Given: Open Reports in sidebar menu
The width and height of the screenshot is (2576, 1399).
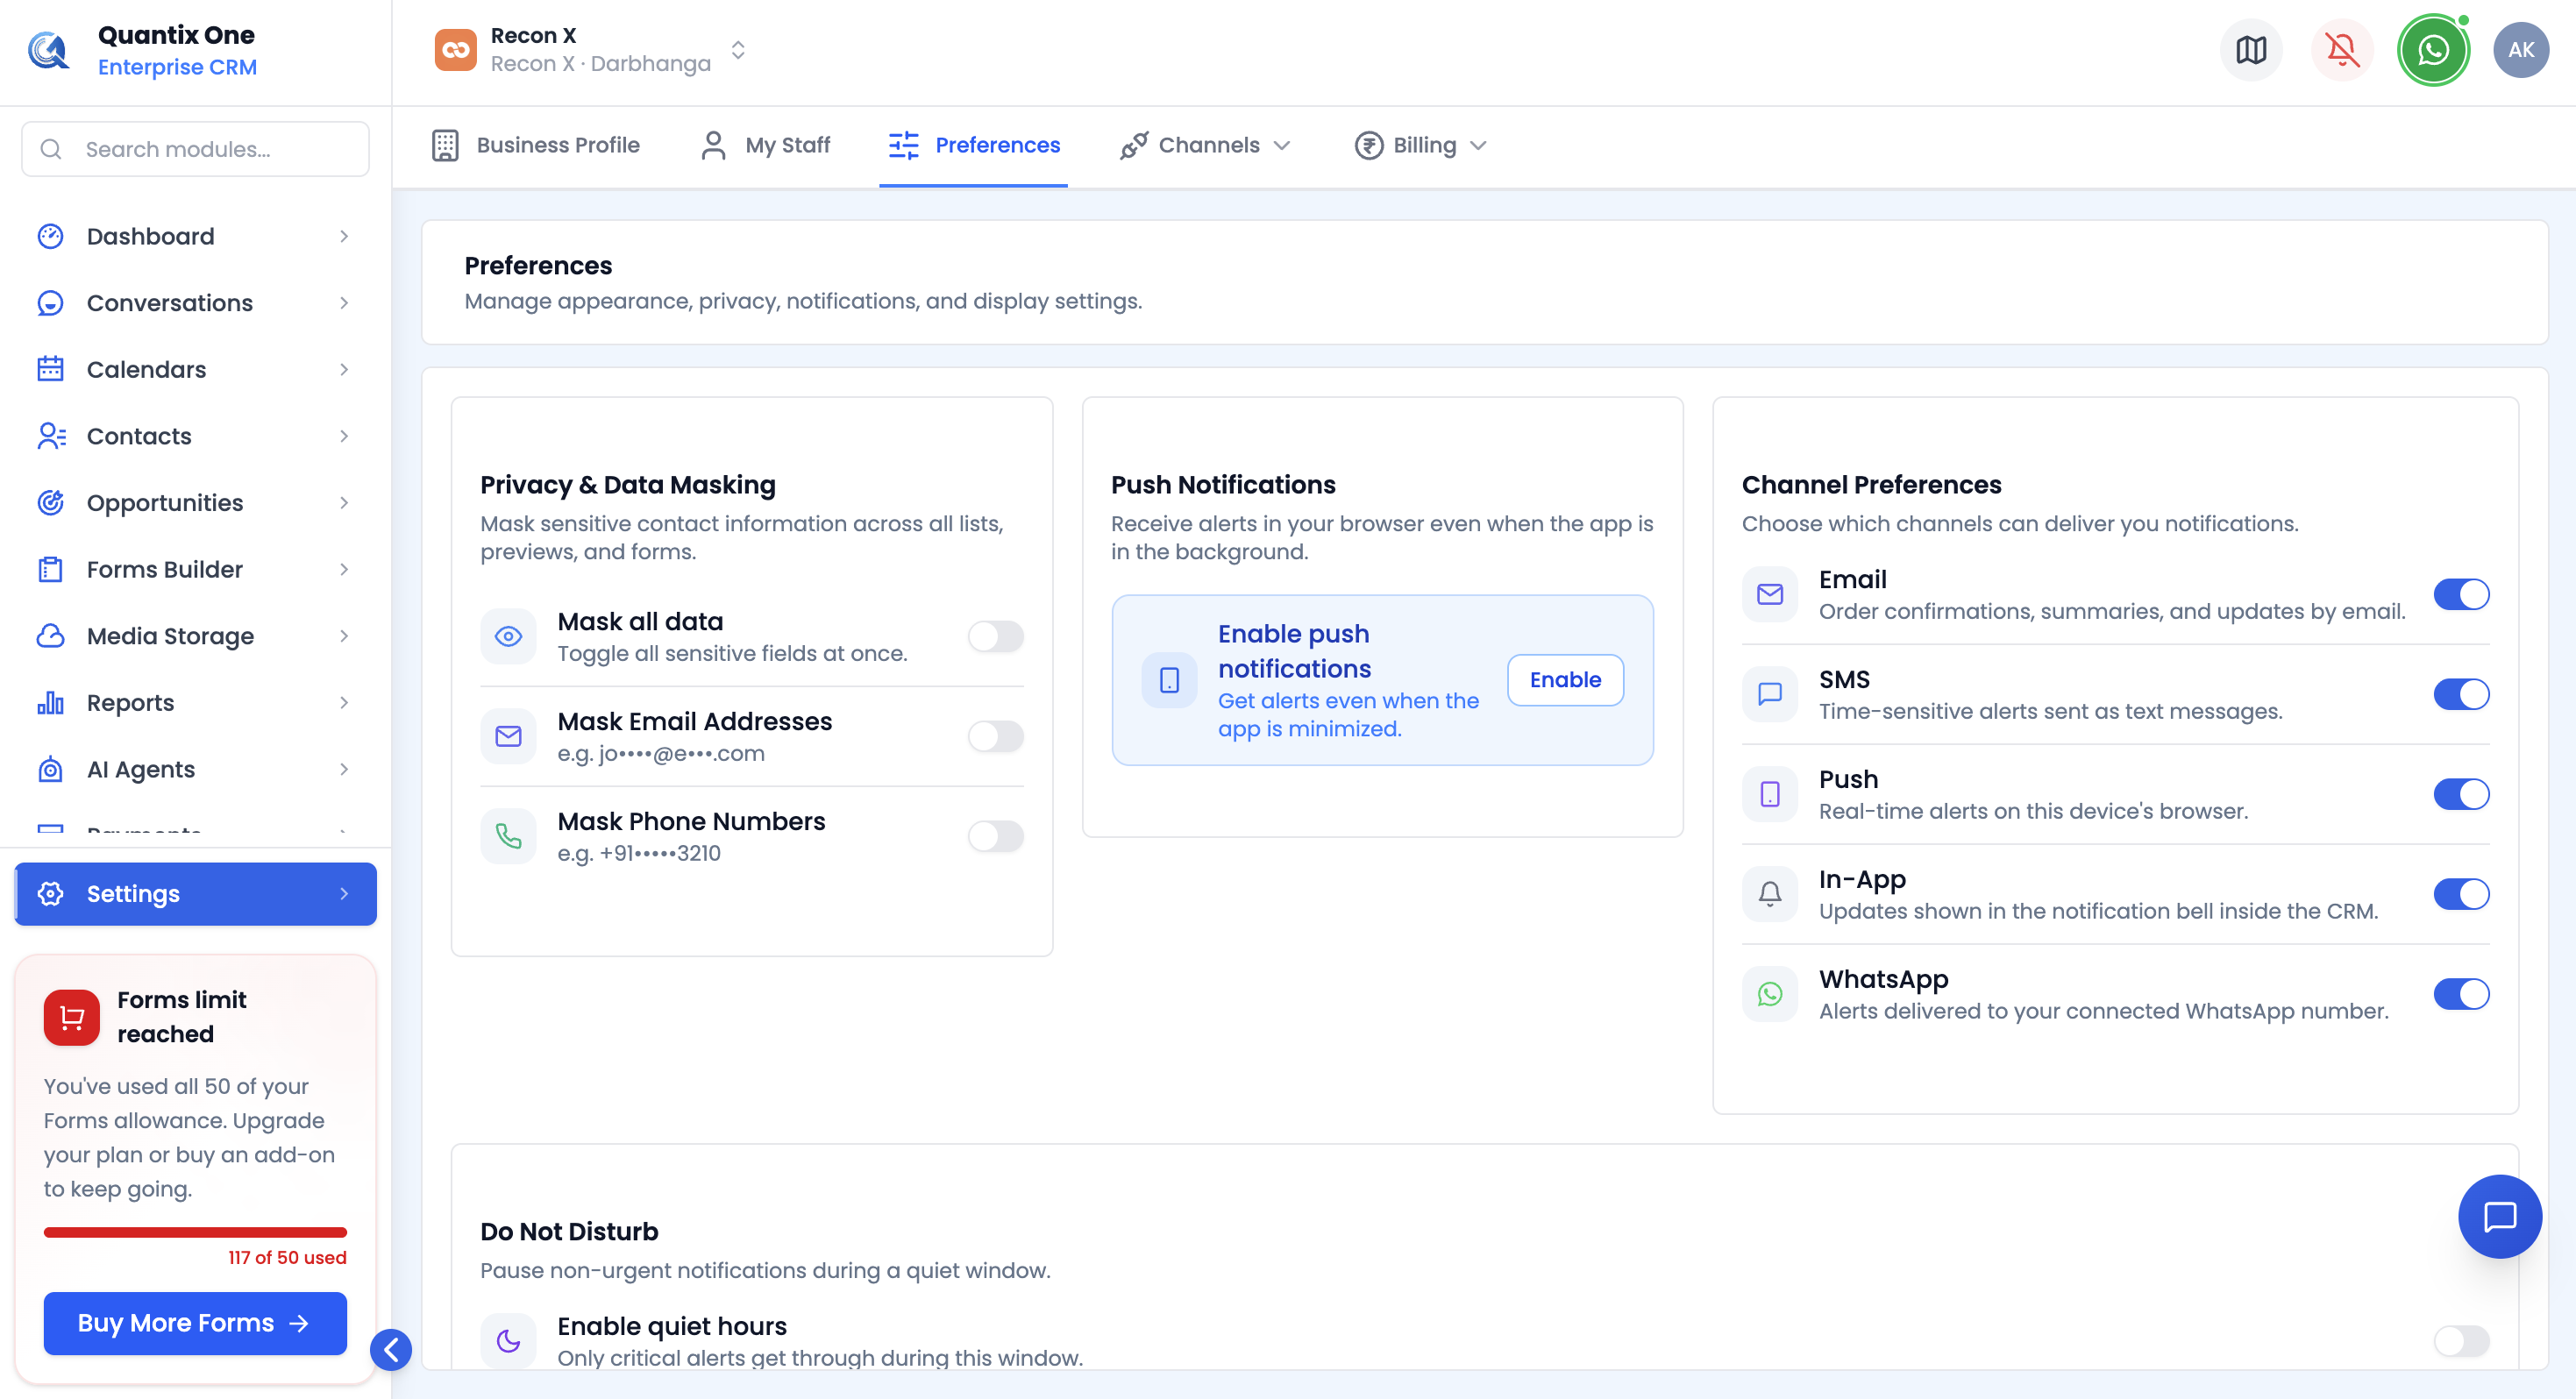Looking at the screenshot, I should tap(196, 703).
